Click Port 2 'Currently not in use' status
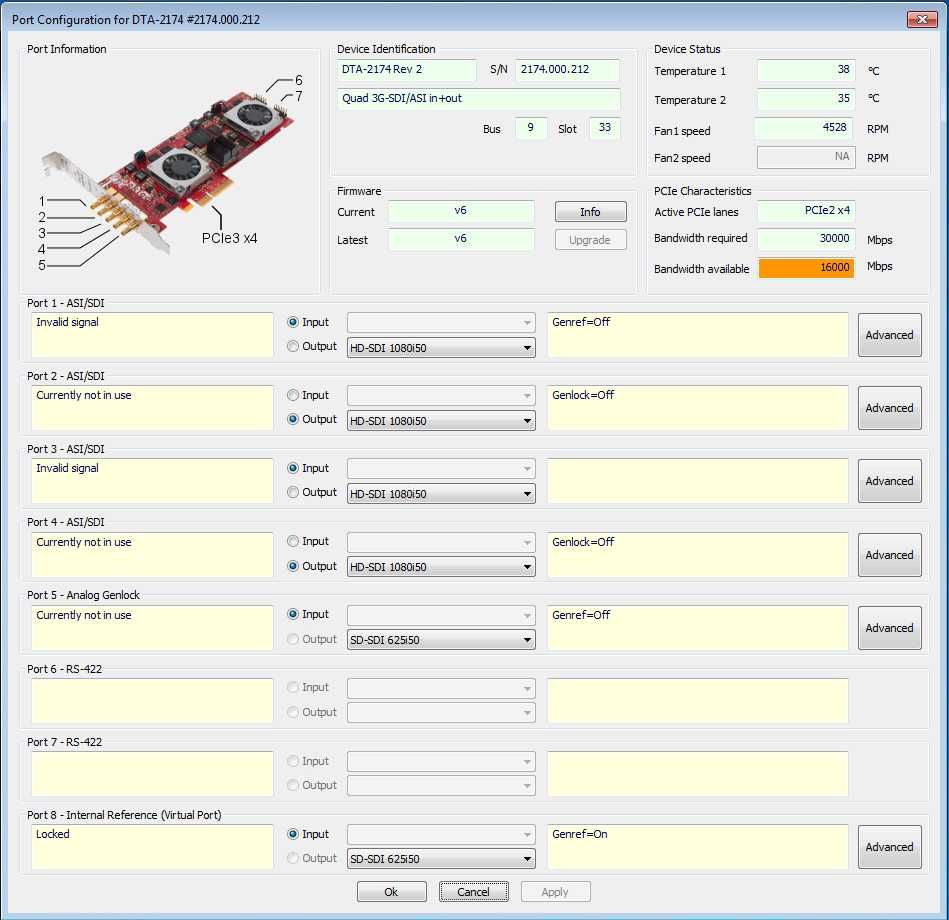Viewport: 949px width, 920px height. click(84, 395)
